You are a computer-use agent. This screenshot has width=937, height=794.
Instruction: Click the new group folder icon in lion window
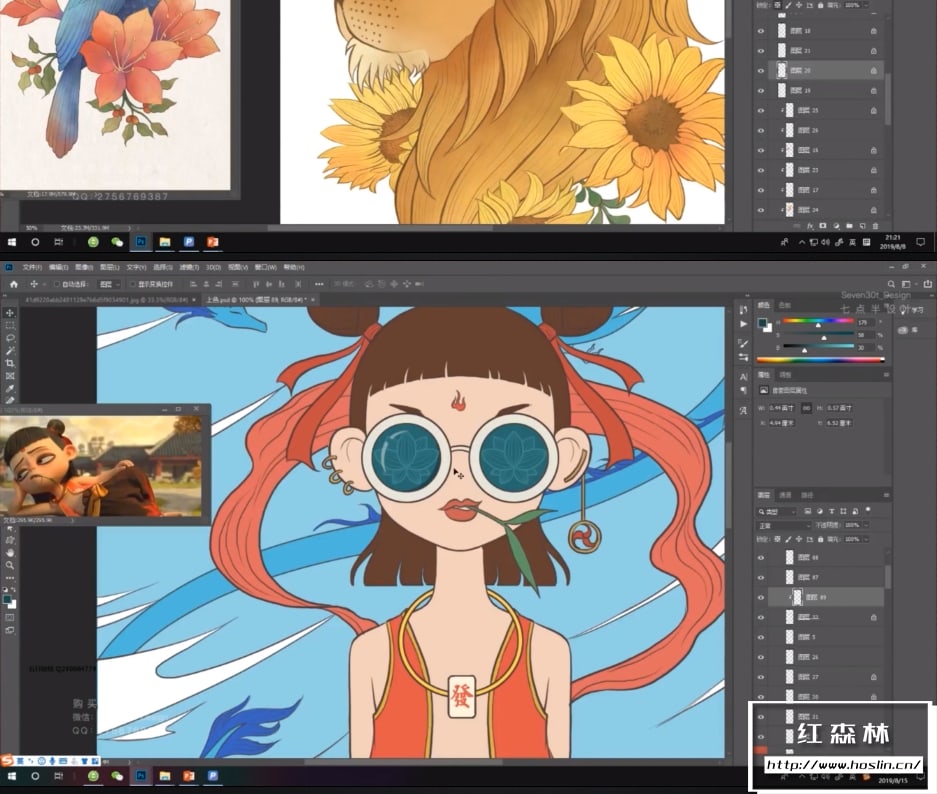coord(849,226)
